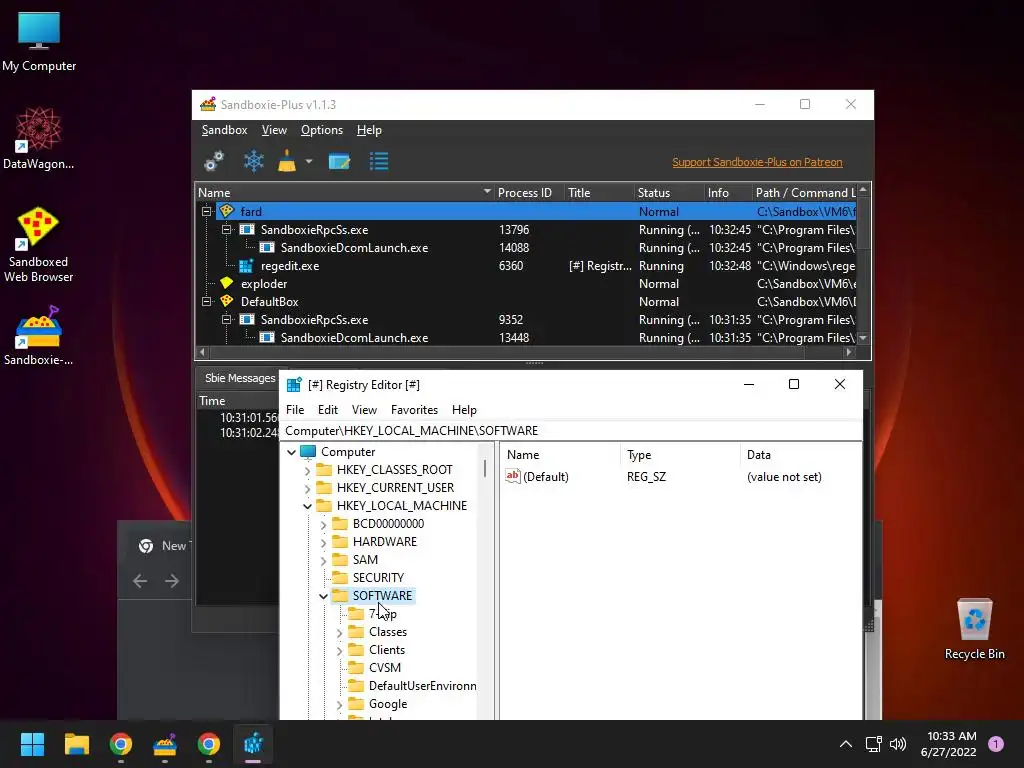This screenshot has height=768, width=1024.
Task: Collapse the Computer node in registry tree
Action: pos(291,452)
